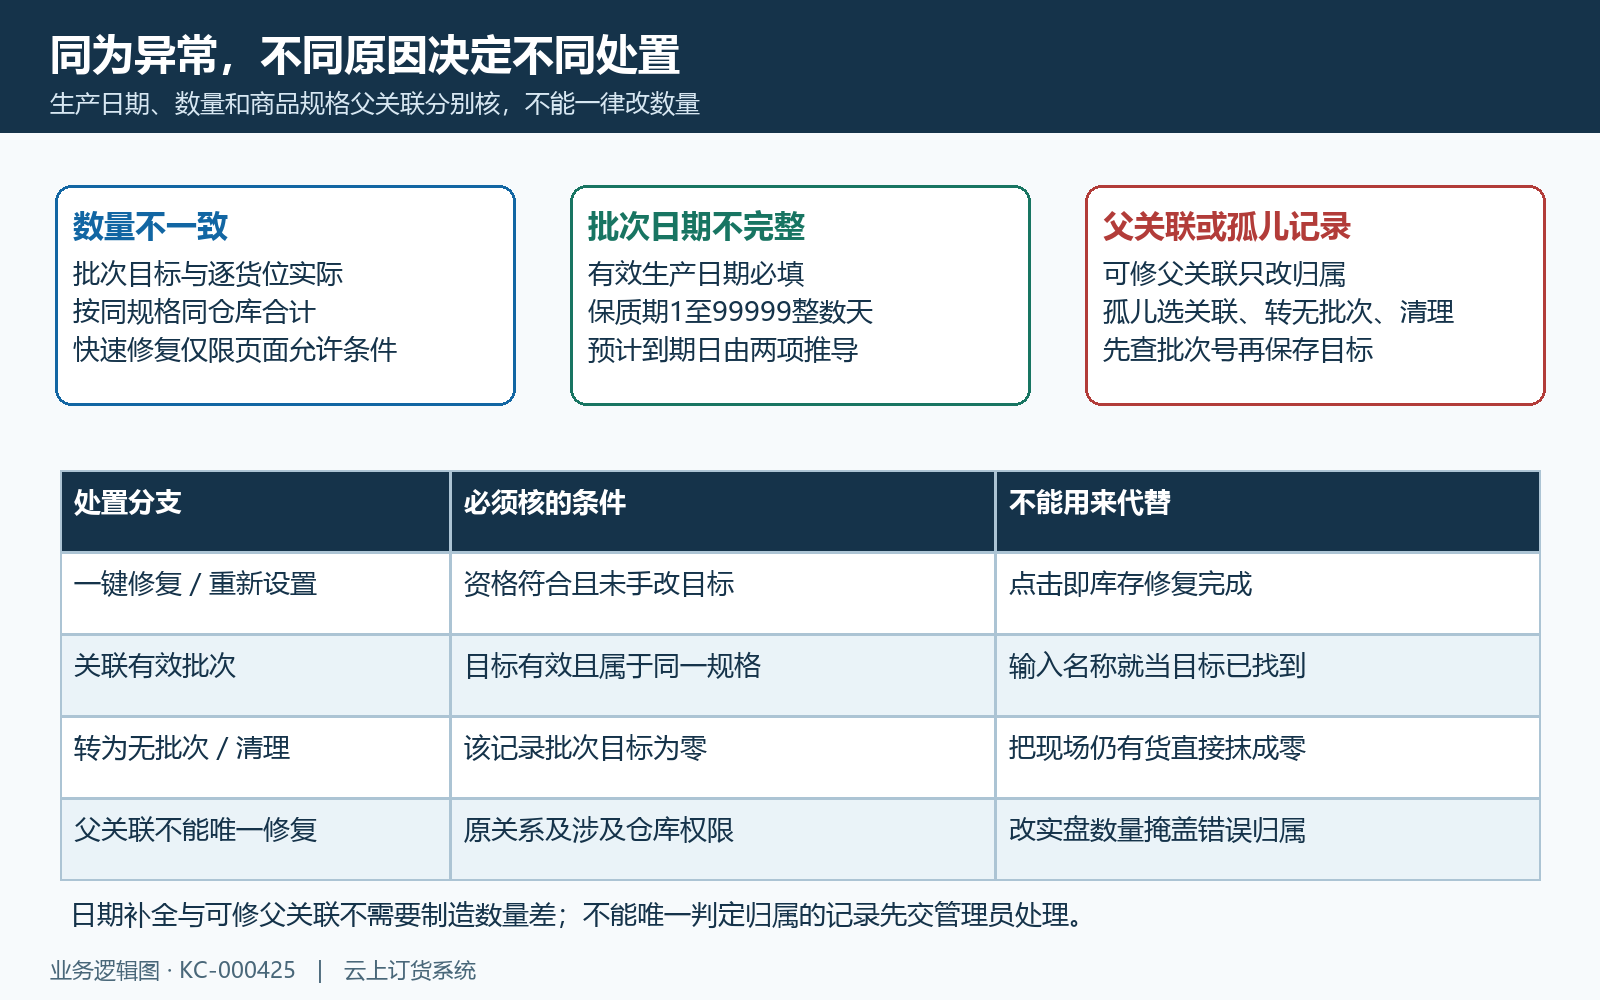The height and width of the screenshot is (1000, 1600).
Task: Click the card heading "父关联或孤儿记录"
Action: pyautogui.click(x=1227, y=227)
